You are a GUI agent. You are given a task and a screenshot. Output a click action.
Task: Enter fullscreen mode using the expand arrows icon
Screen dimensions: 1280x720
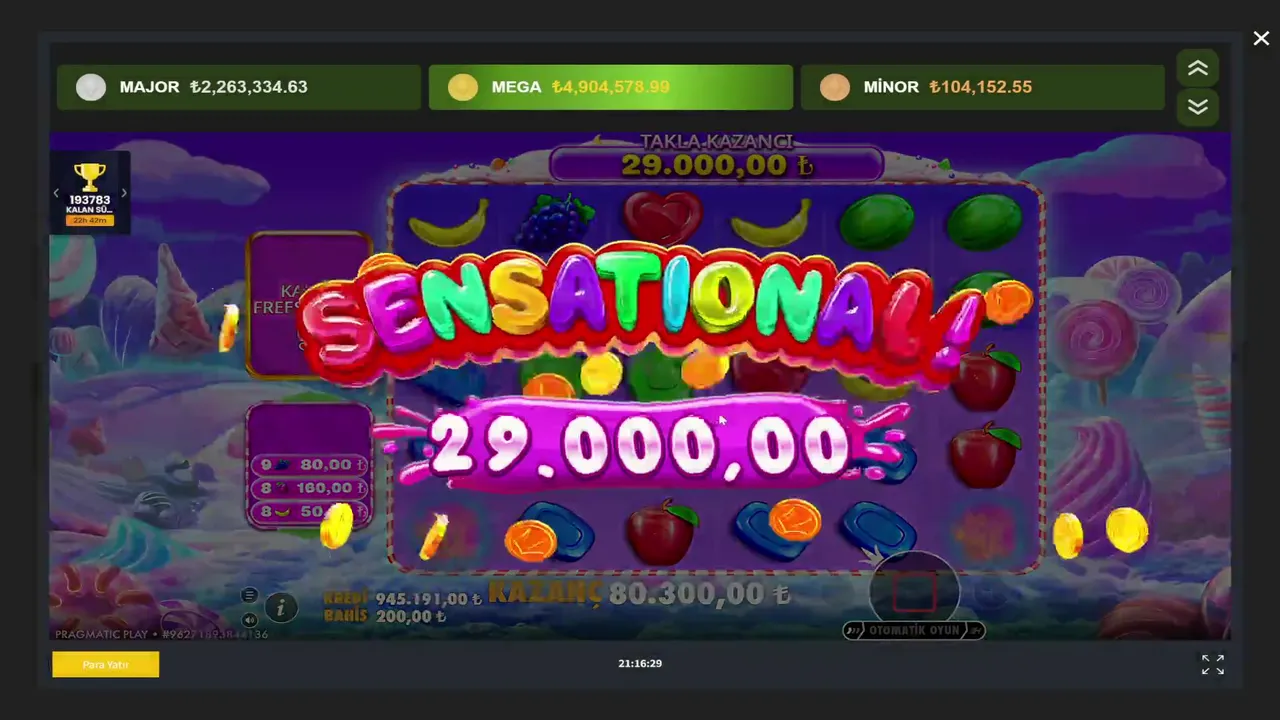(x=1213, y=664)
